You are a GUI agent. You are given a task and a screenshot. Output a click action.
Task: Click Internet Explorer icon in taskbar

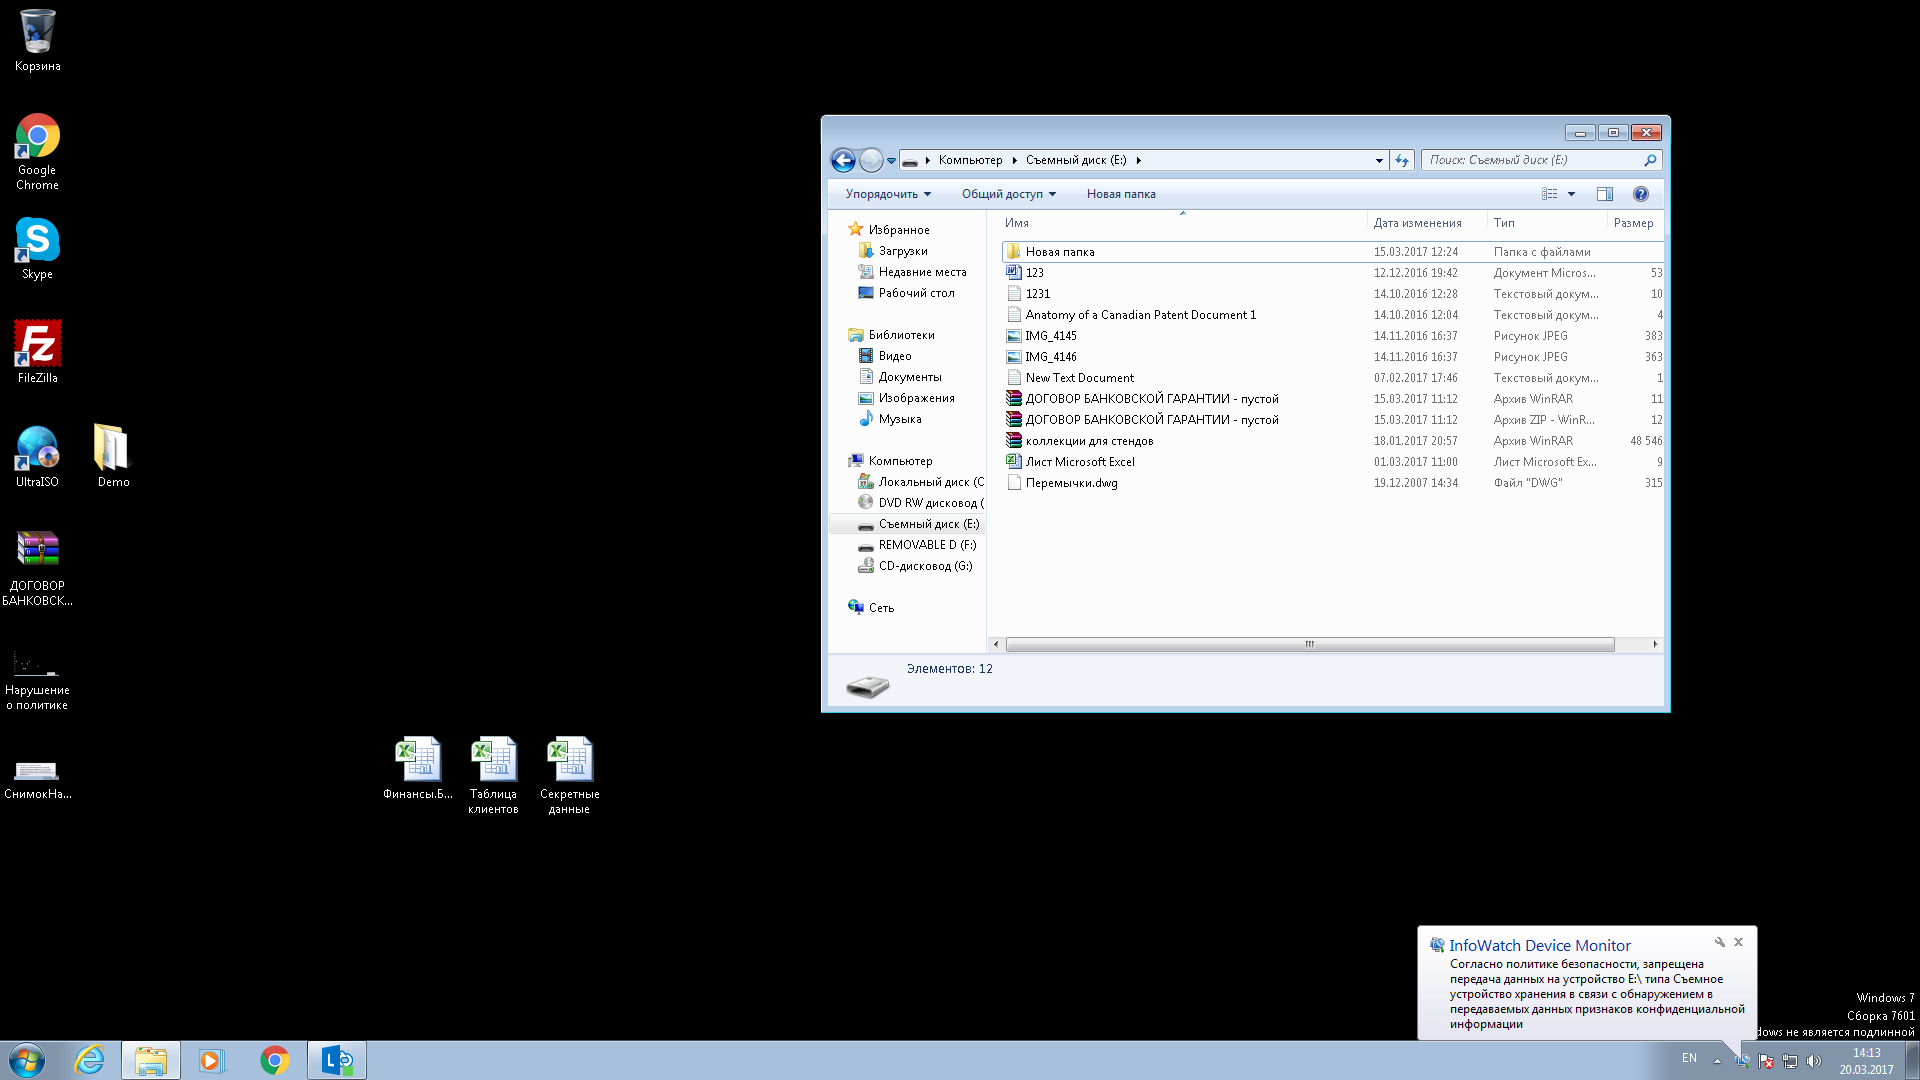[90, 1060]
